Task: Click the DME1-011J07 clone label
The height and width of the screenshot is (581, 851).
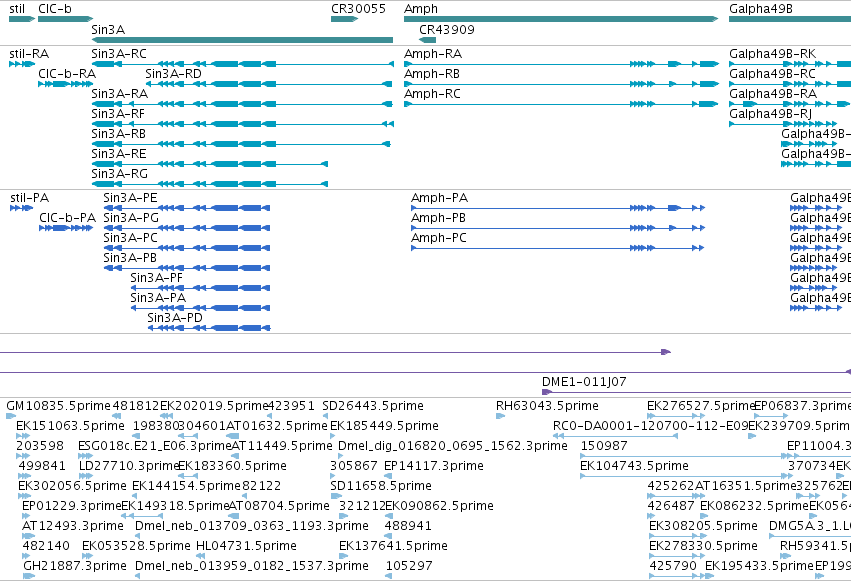Action: [x=584, y=382]
